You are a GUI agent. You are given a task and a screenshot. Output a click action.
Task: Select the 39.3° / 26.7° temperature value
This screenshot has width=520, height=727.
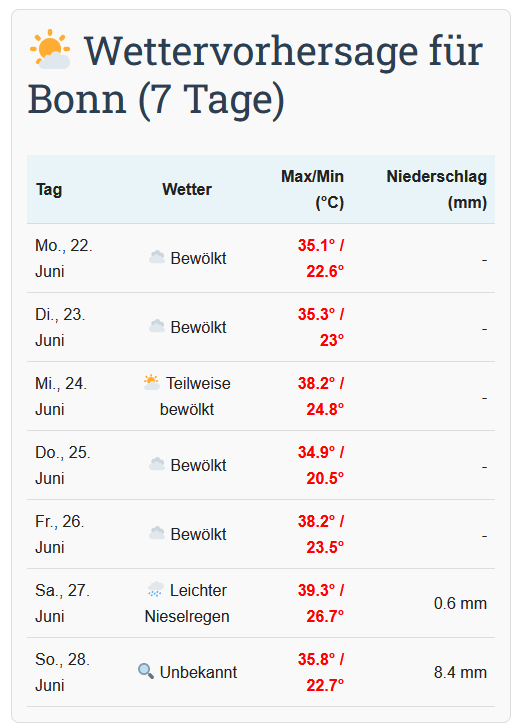click(321, 603)
